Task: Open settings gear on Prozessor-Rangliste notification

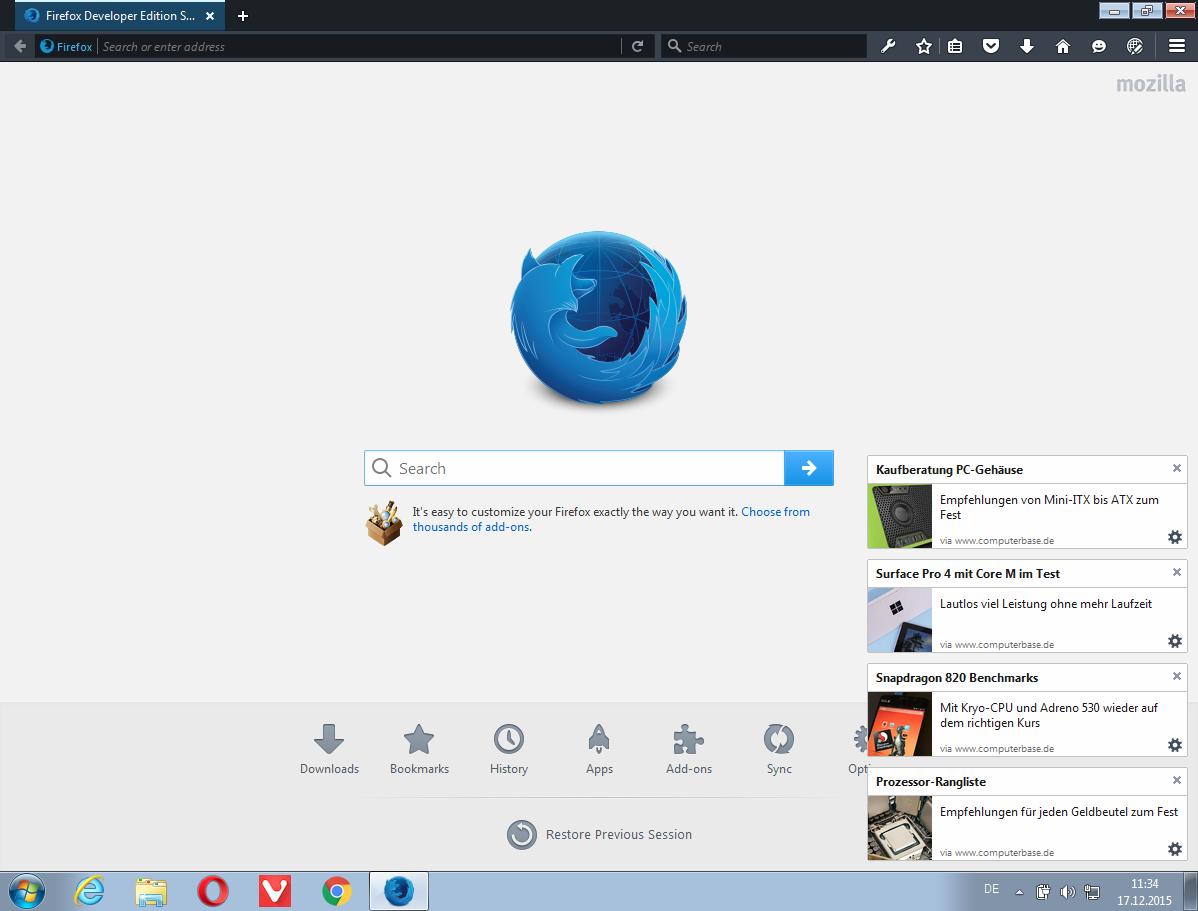Action: [1175, 849]
